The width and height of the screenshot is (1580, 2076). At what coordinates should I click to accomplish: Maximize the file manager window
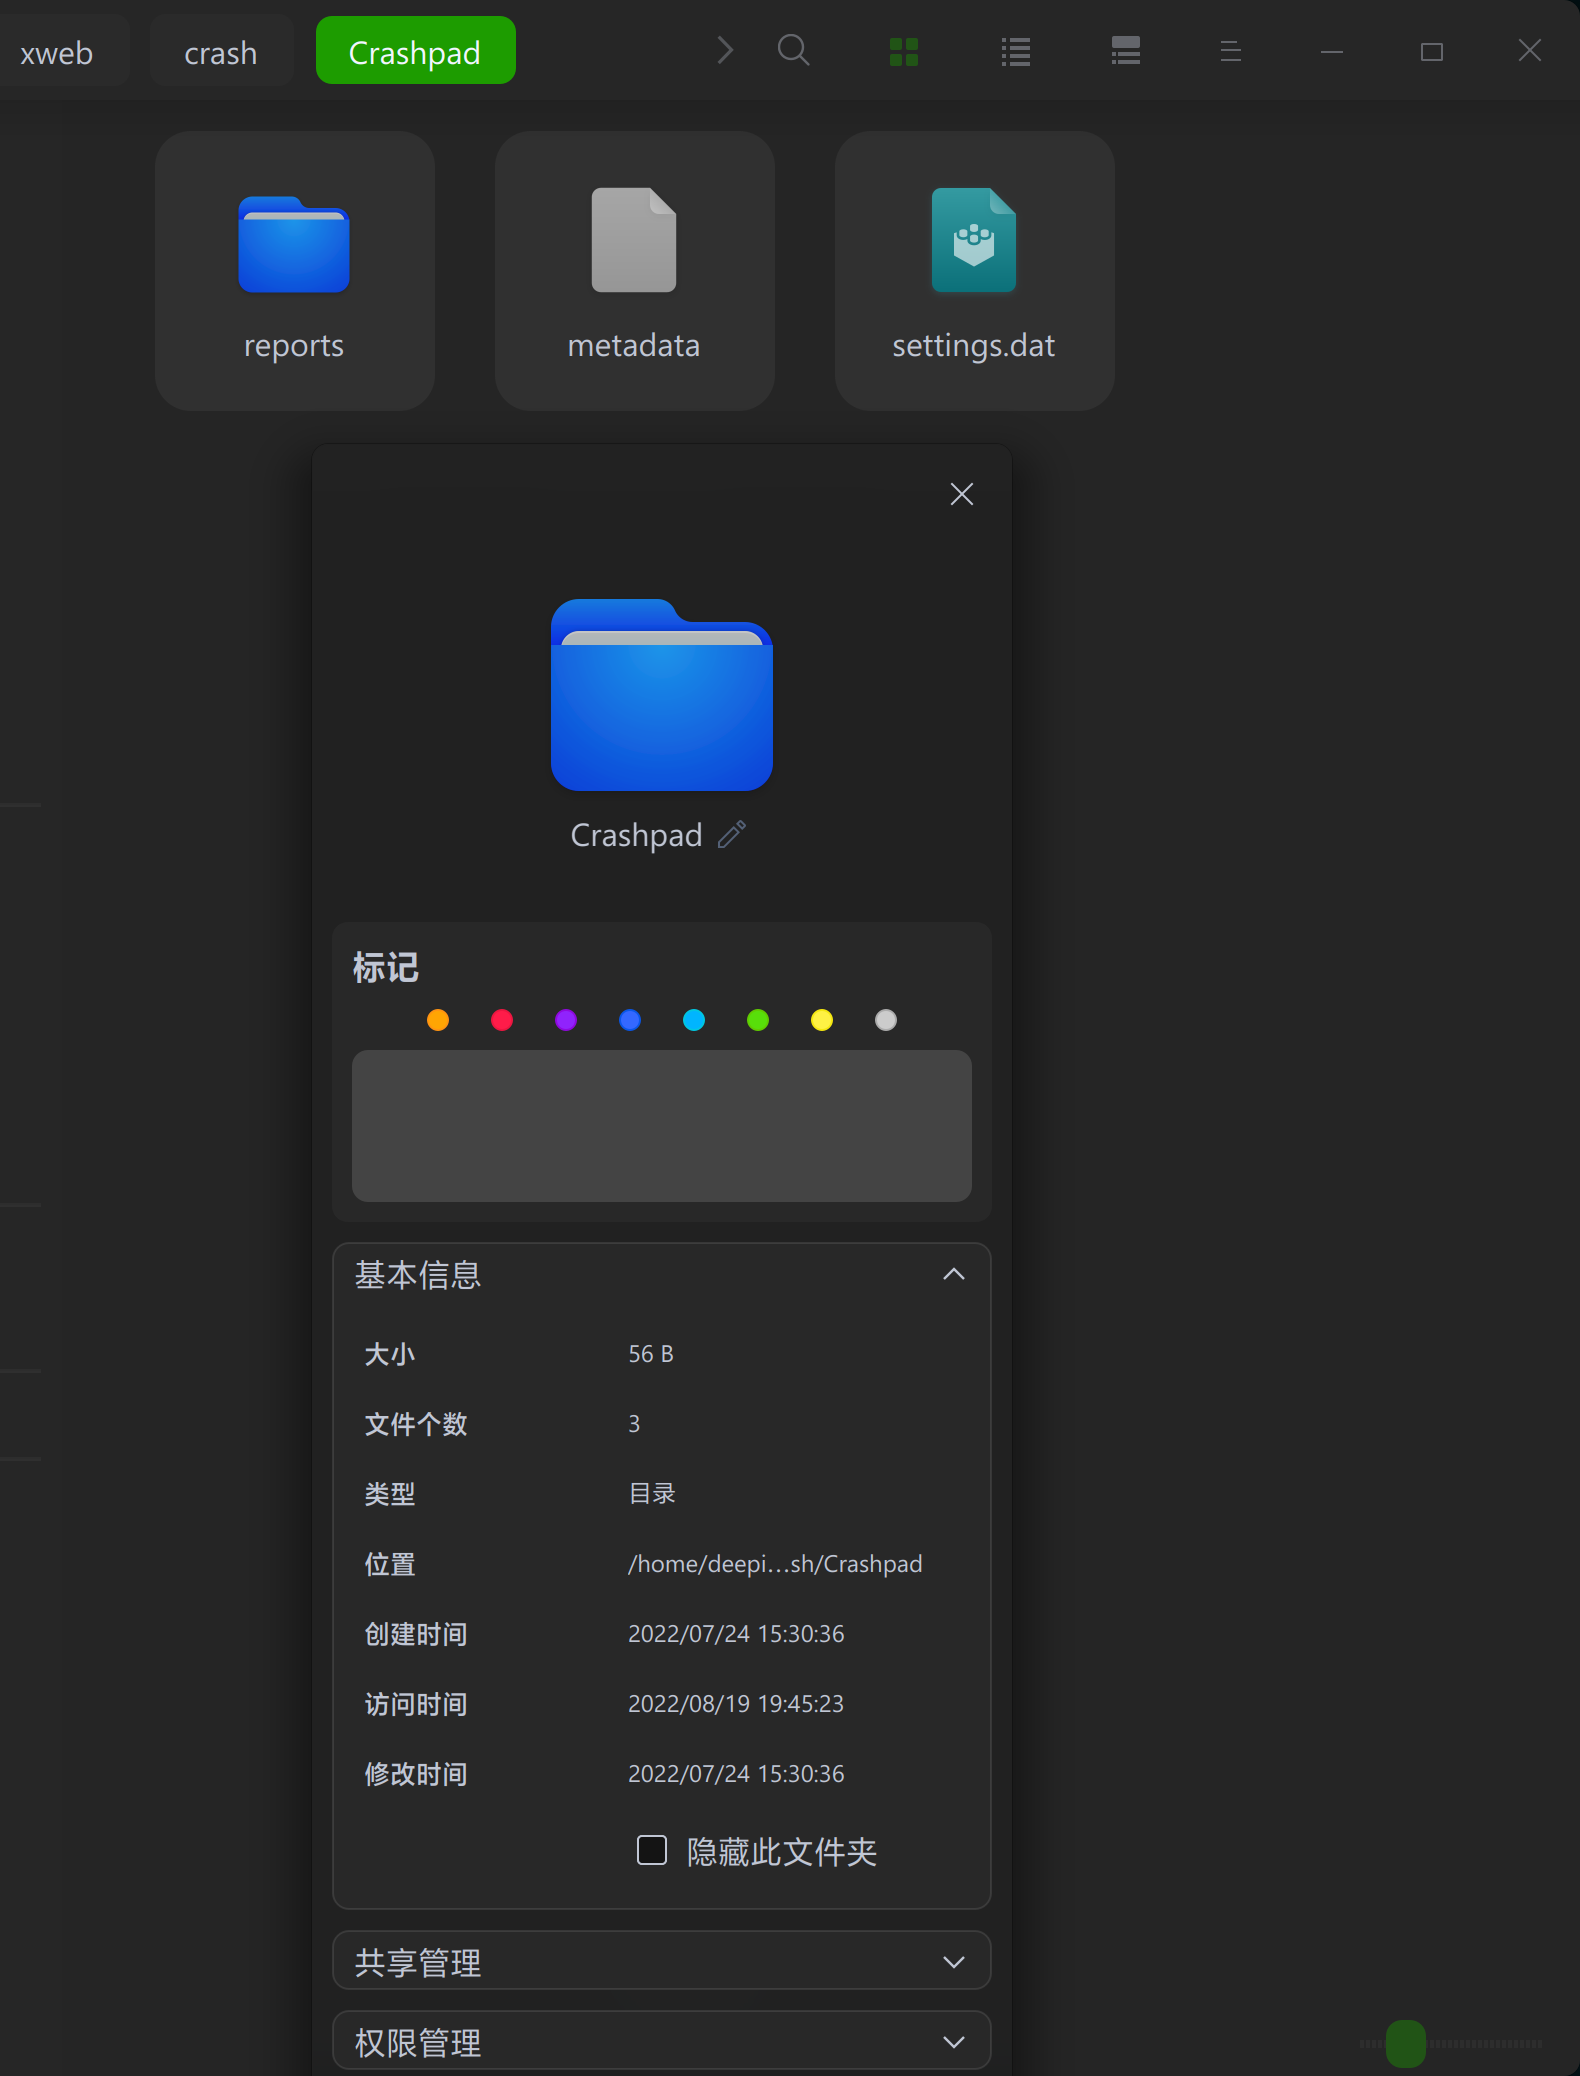(x=1432, y=51)
